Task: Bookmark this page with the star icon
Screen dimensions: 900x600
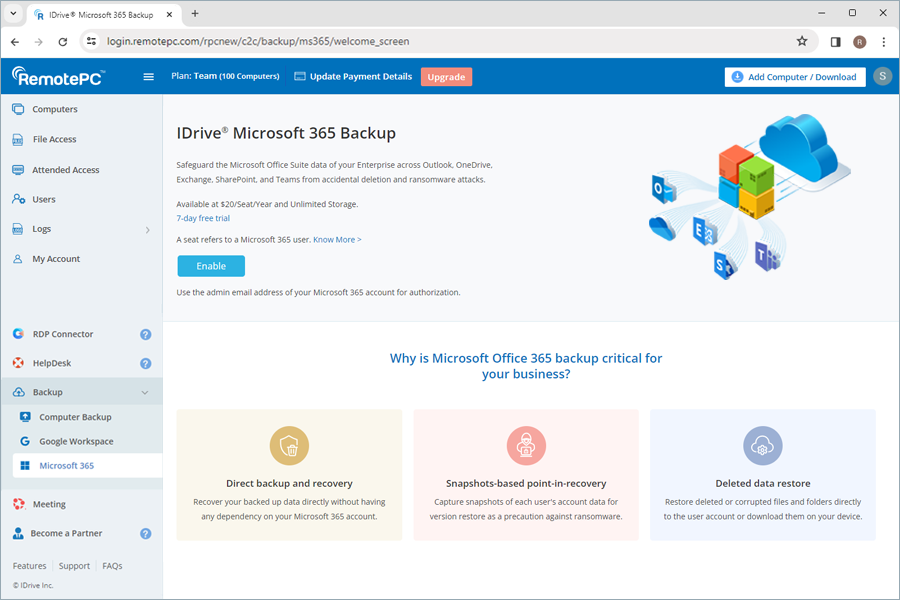Action: 801,42
